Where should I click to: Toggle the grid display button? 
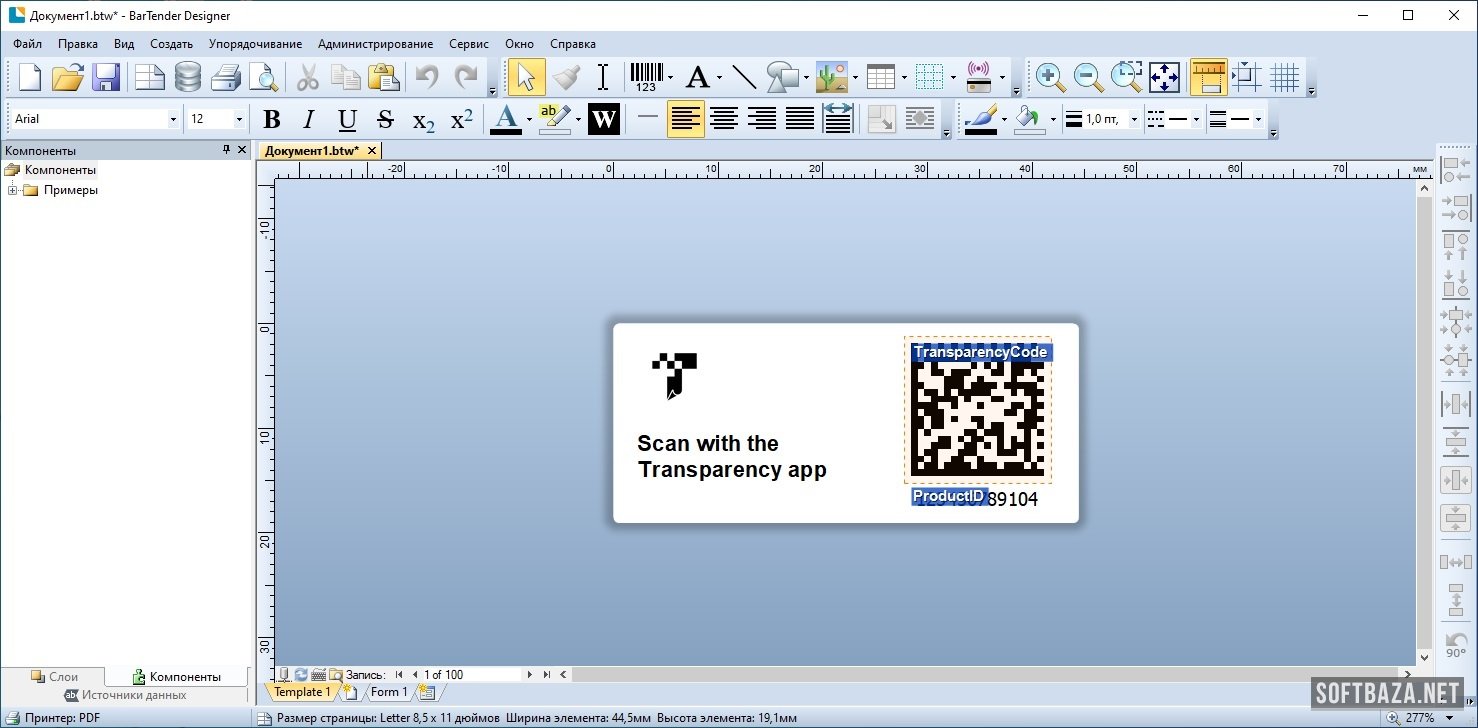[x=1284, y=77]
